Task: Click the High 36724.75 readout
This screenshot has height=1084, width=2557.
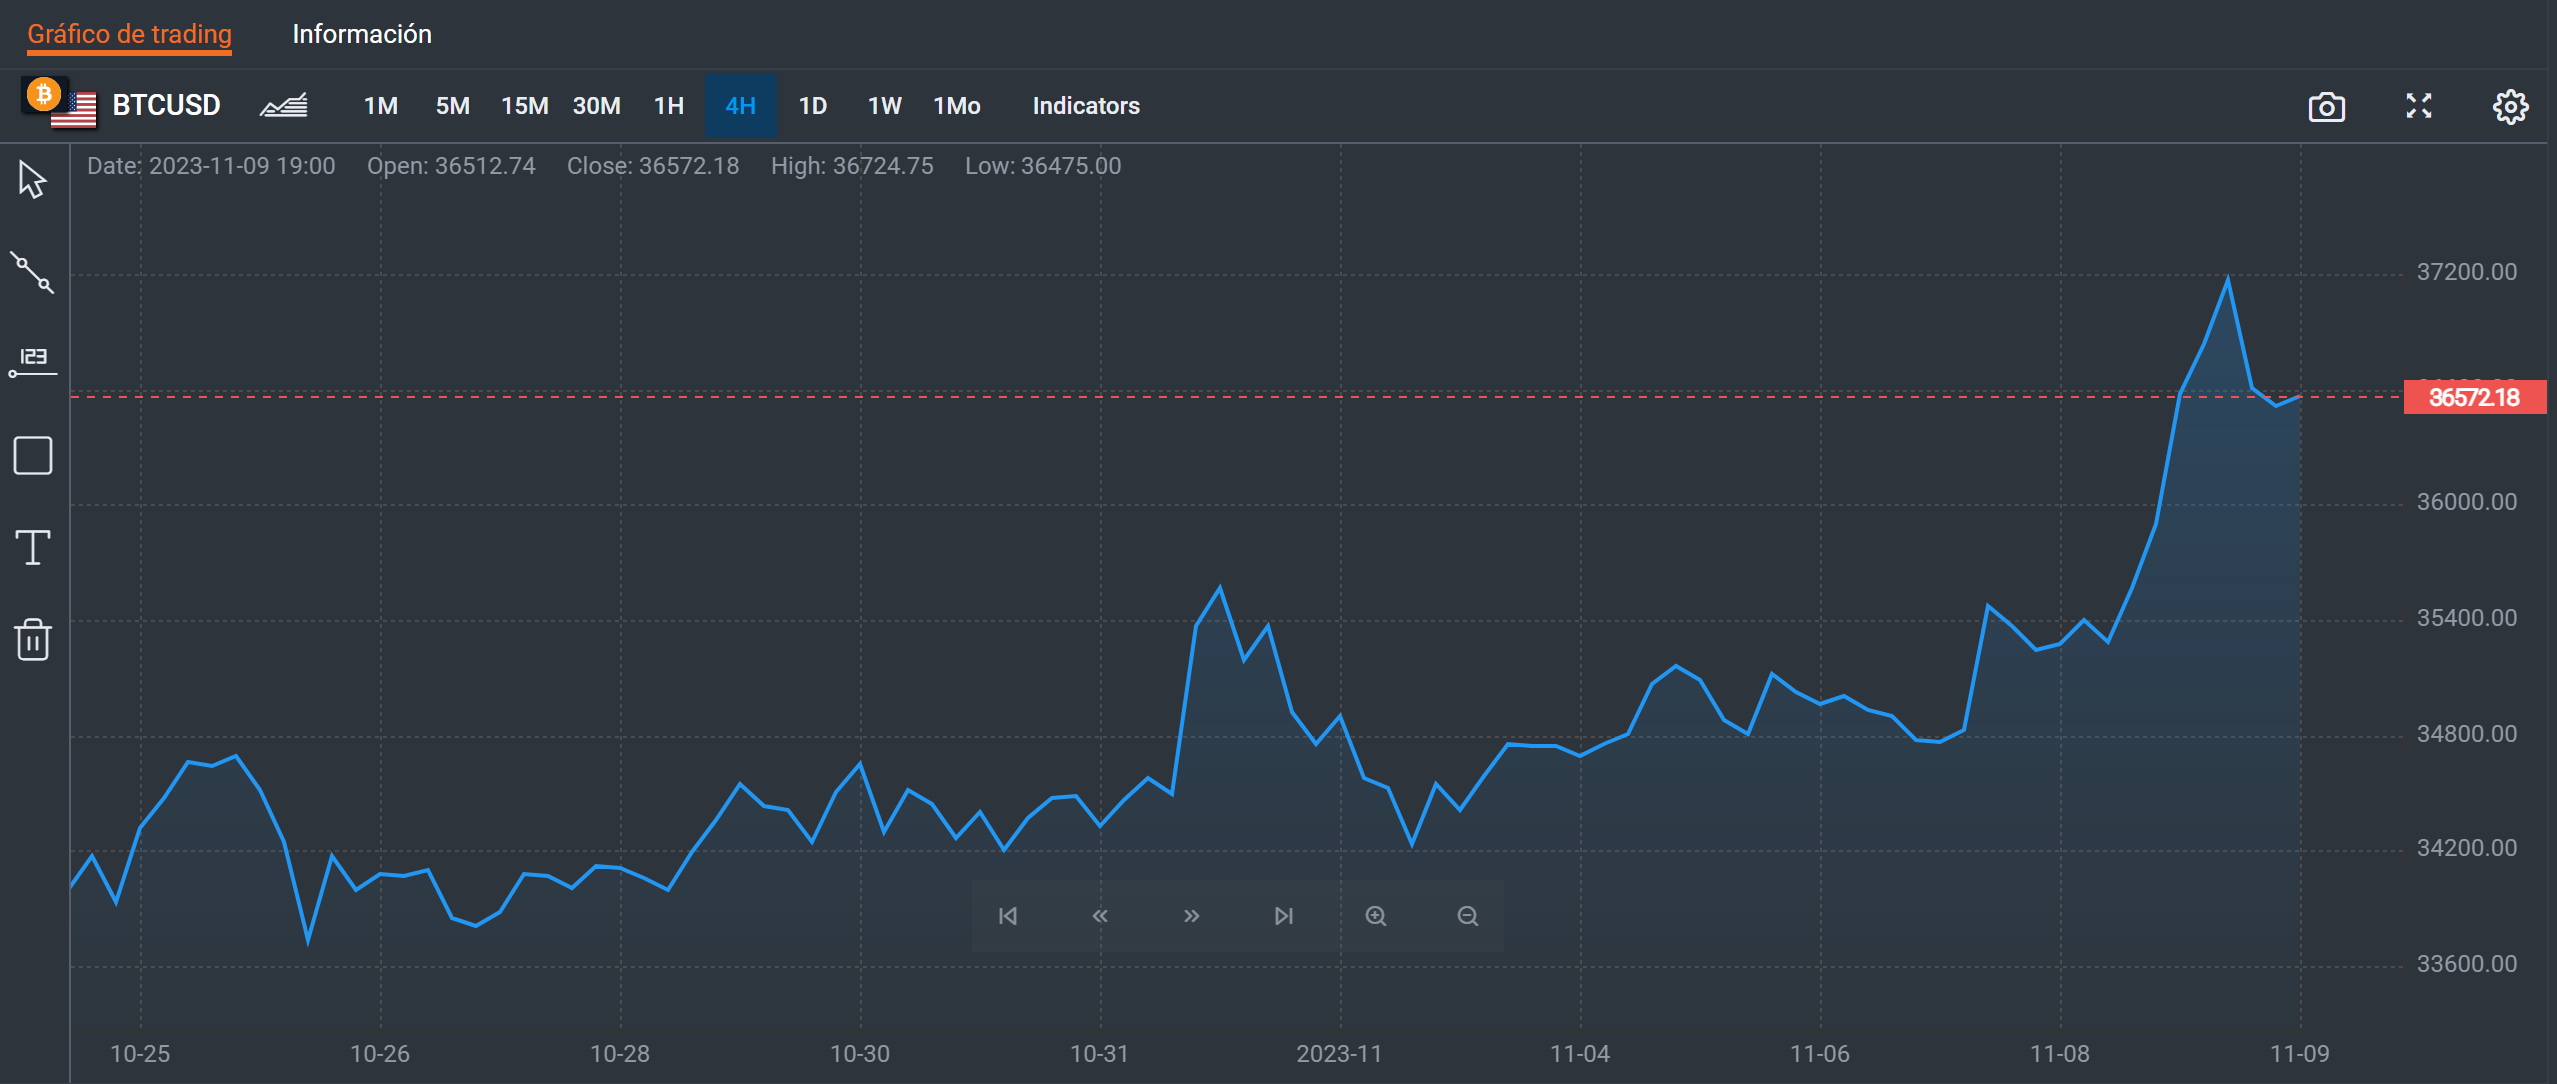Action: (852, 166)
